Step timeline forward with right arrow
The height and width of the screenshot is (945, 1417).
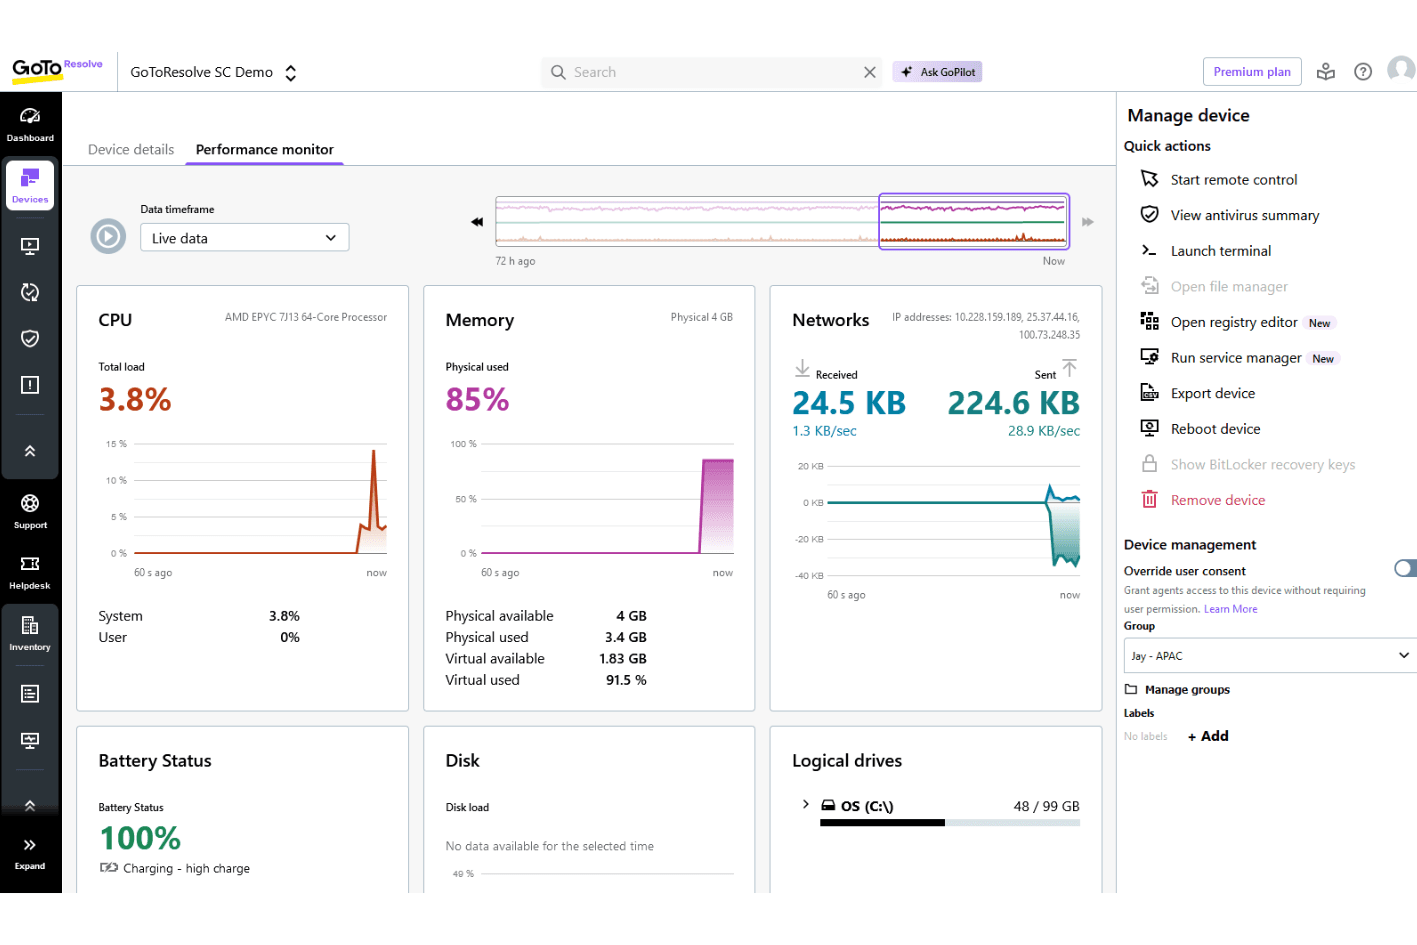[1088, 222]
